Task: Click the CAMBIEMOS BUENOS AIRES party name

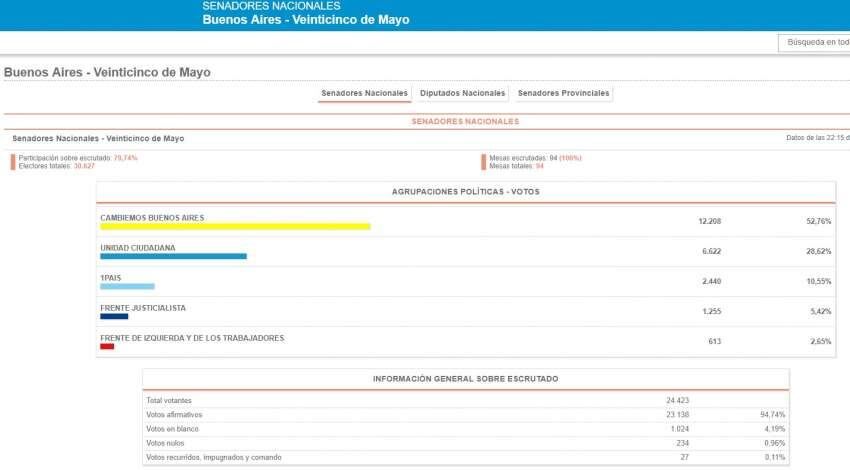Action: [152, 217]
